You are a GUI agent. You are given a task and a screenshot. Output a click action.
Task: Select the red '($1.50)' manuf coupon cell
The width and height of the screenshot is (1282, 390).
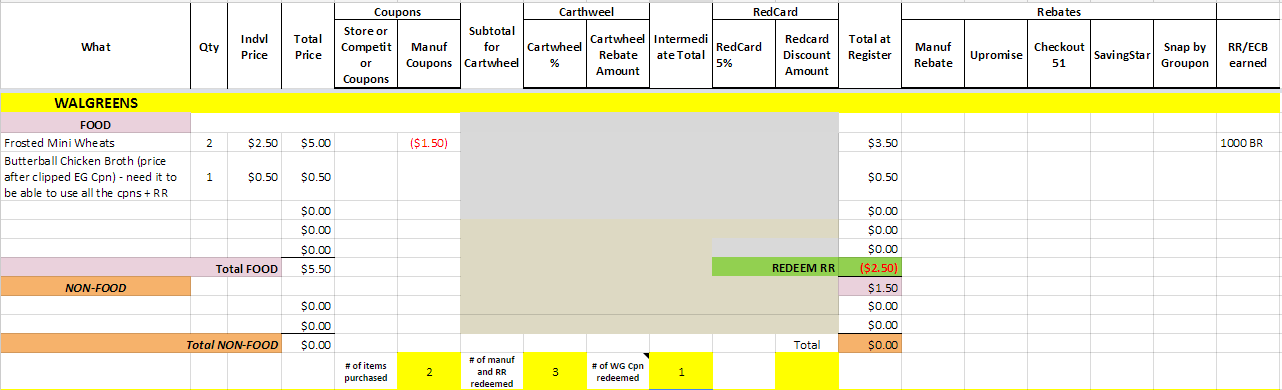click(429, 143)
